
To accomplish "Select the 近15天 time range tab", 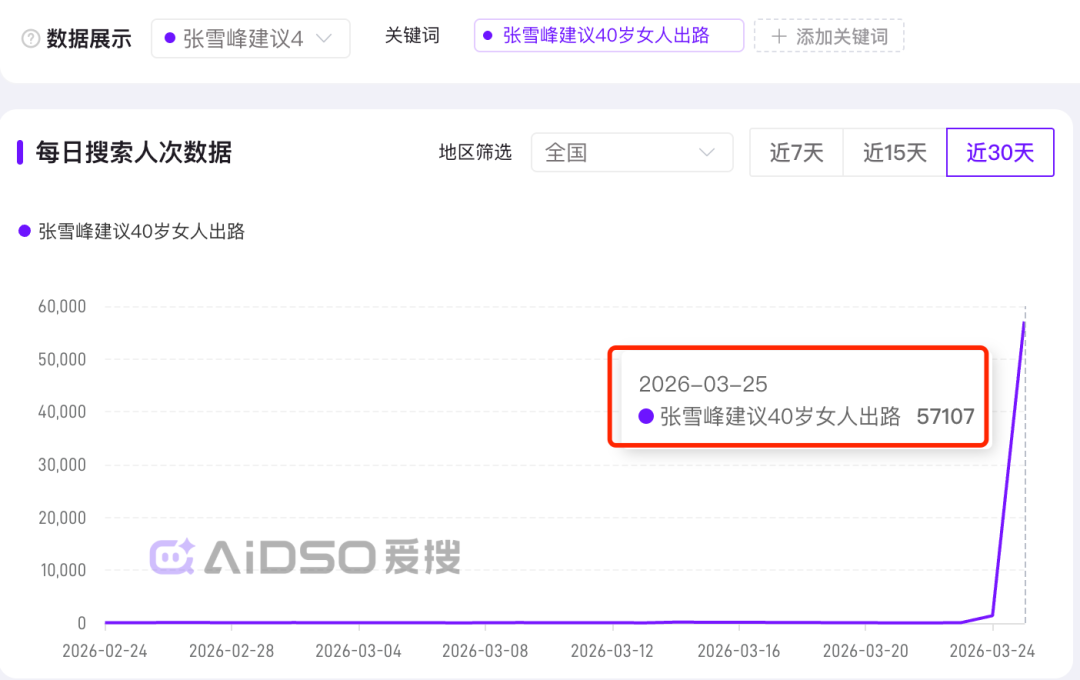I will tap(894, 153).
